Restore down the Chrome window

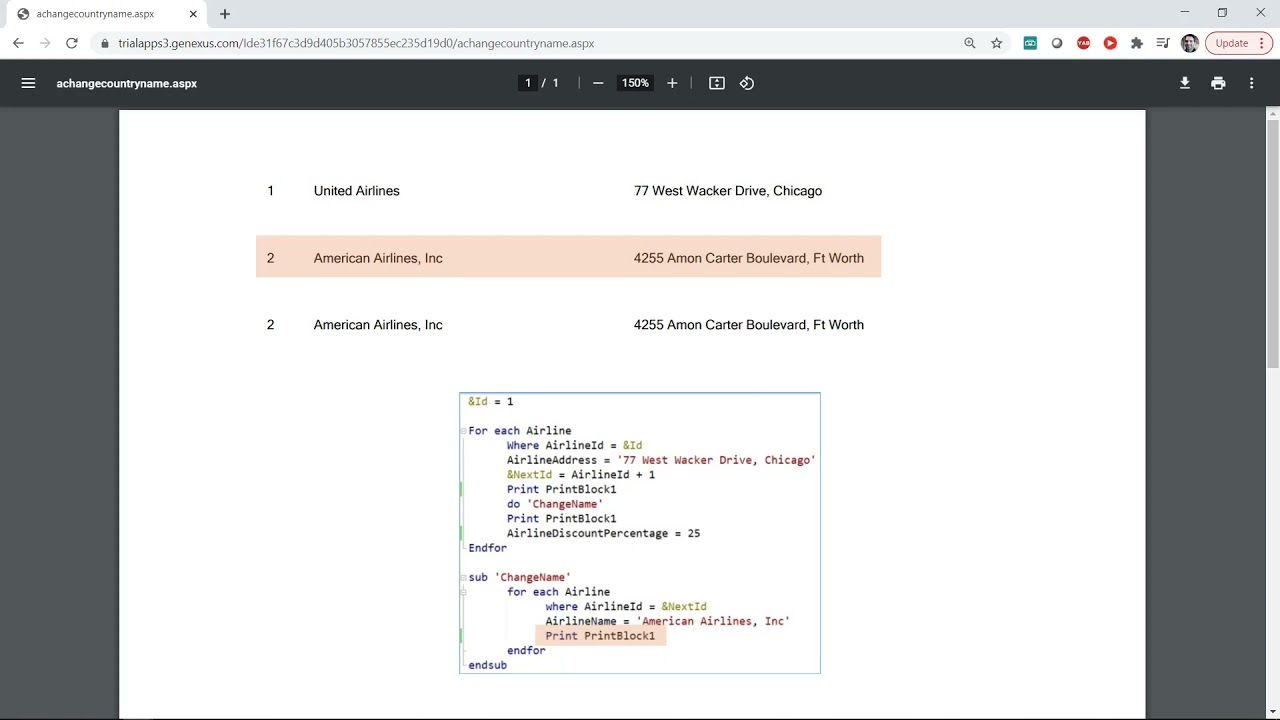pyautogui.click(x=1222, y=13)
